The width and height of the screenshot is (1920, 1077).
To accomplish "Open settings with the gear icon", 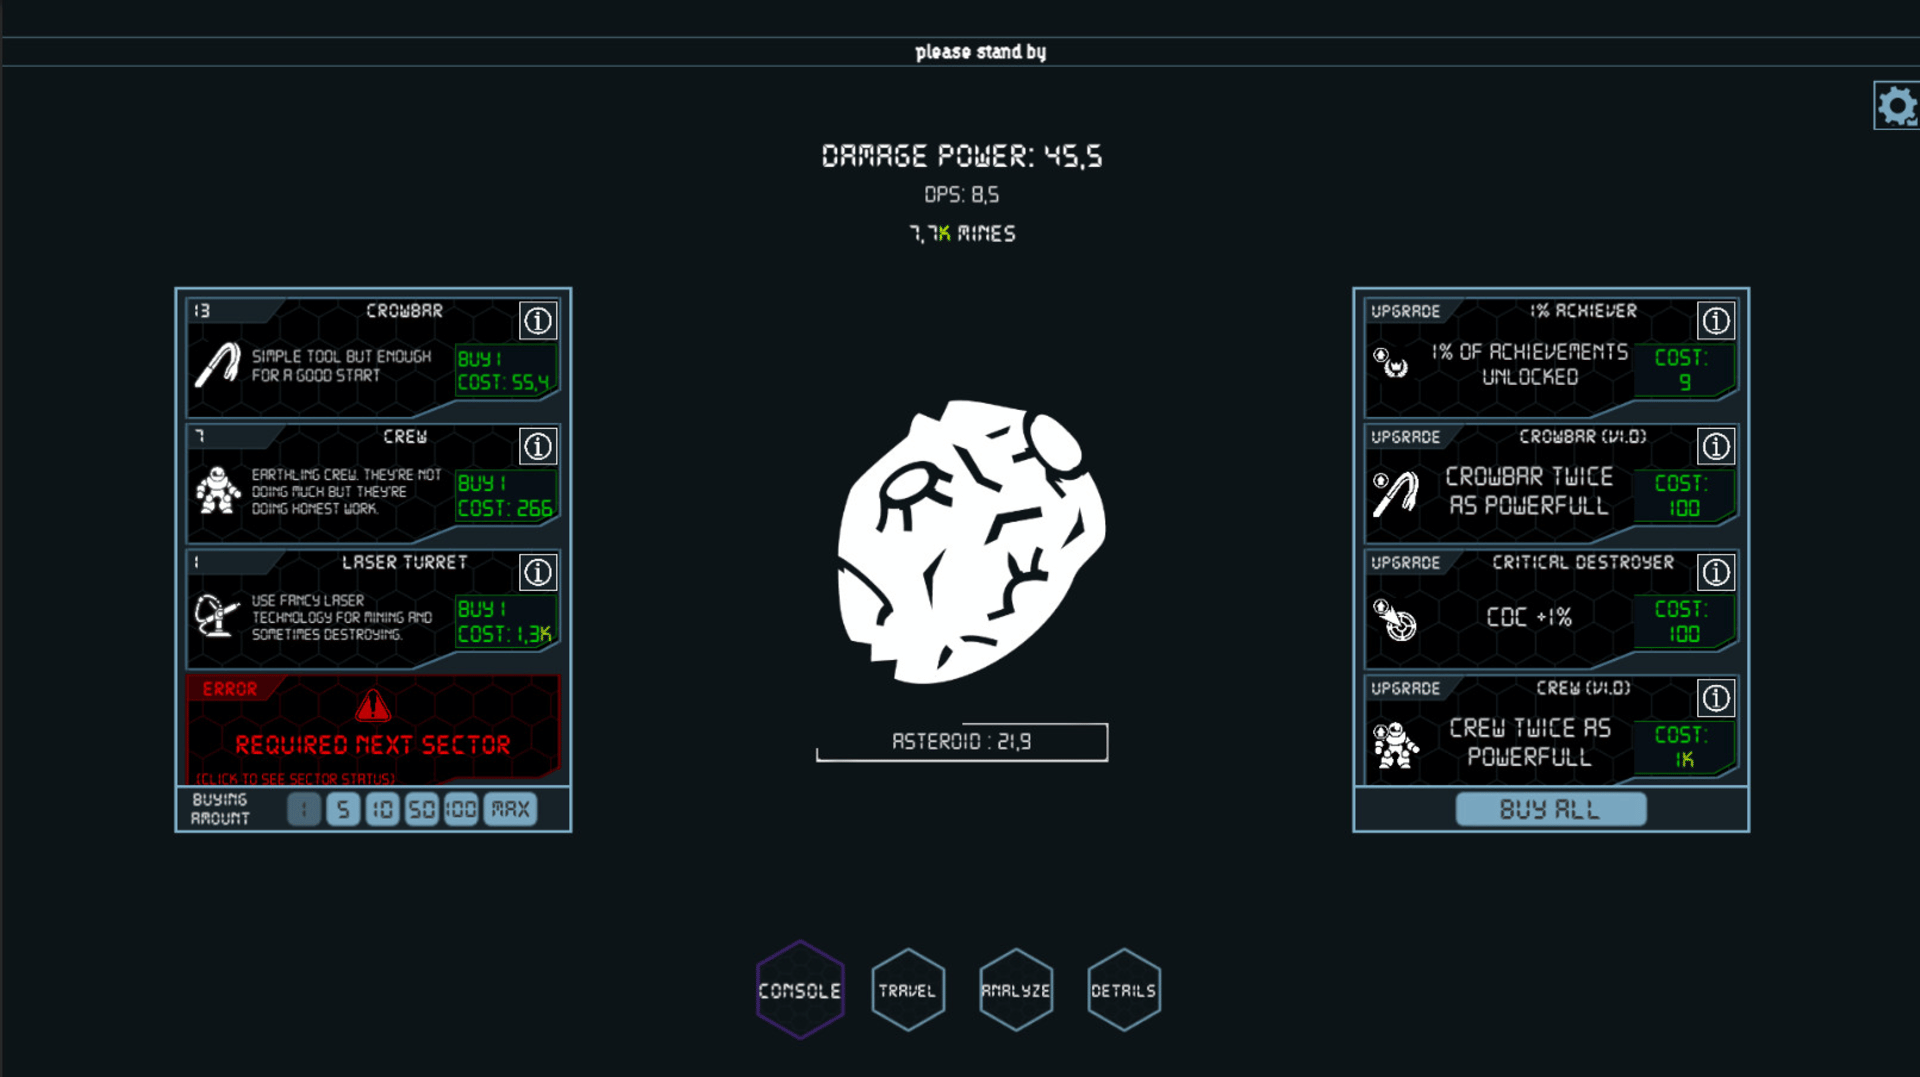I will [x=1896, y=106].
